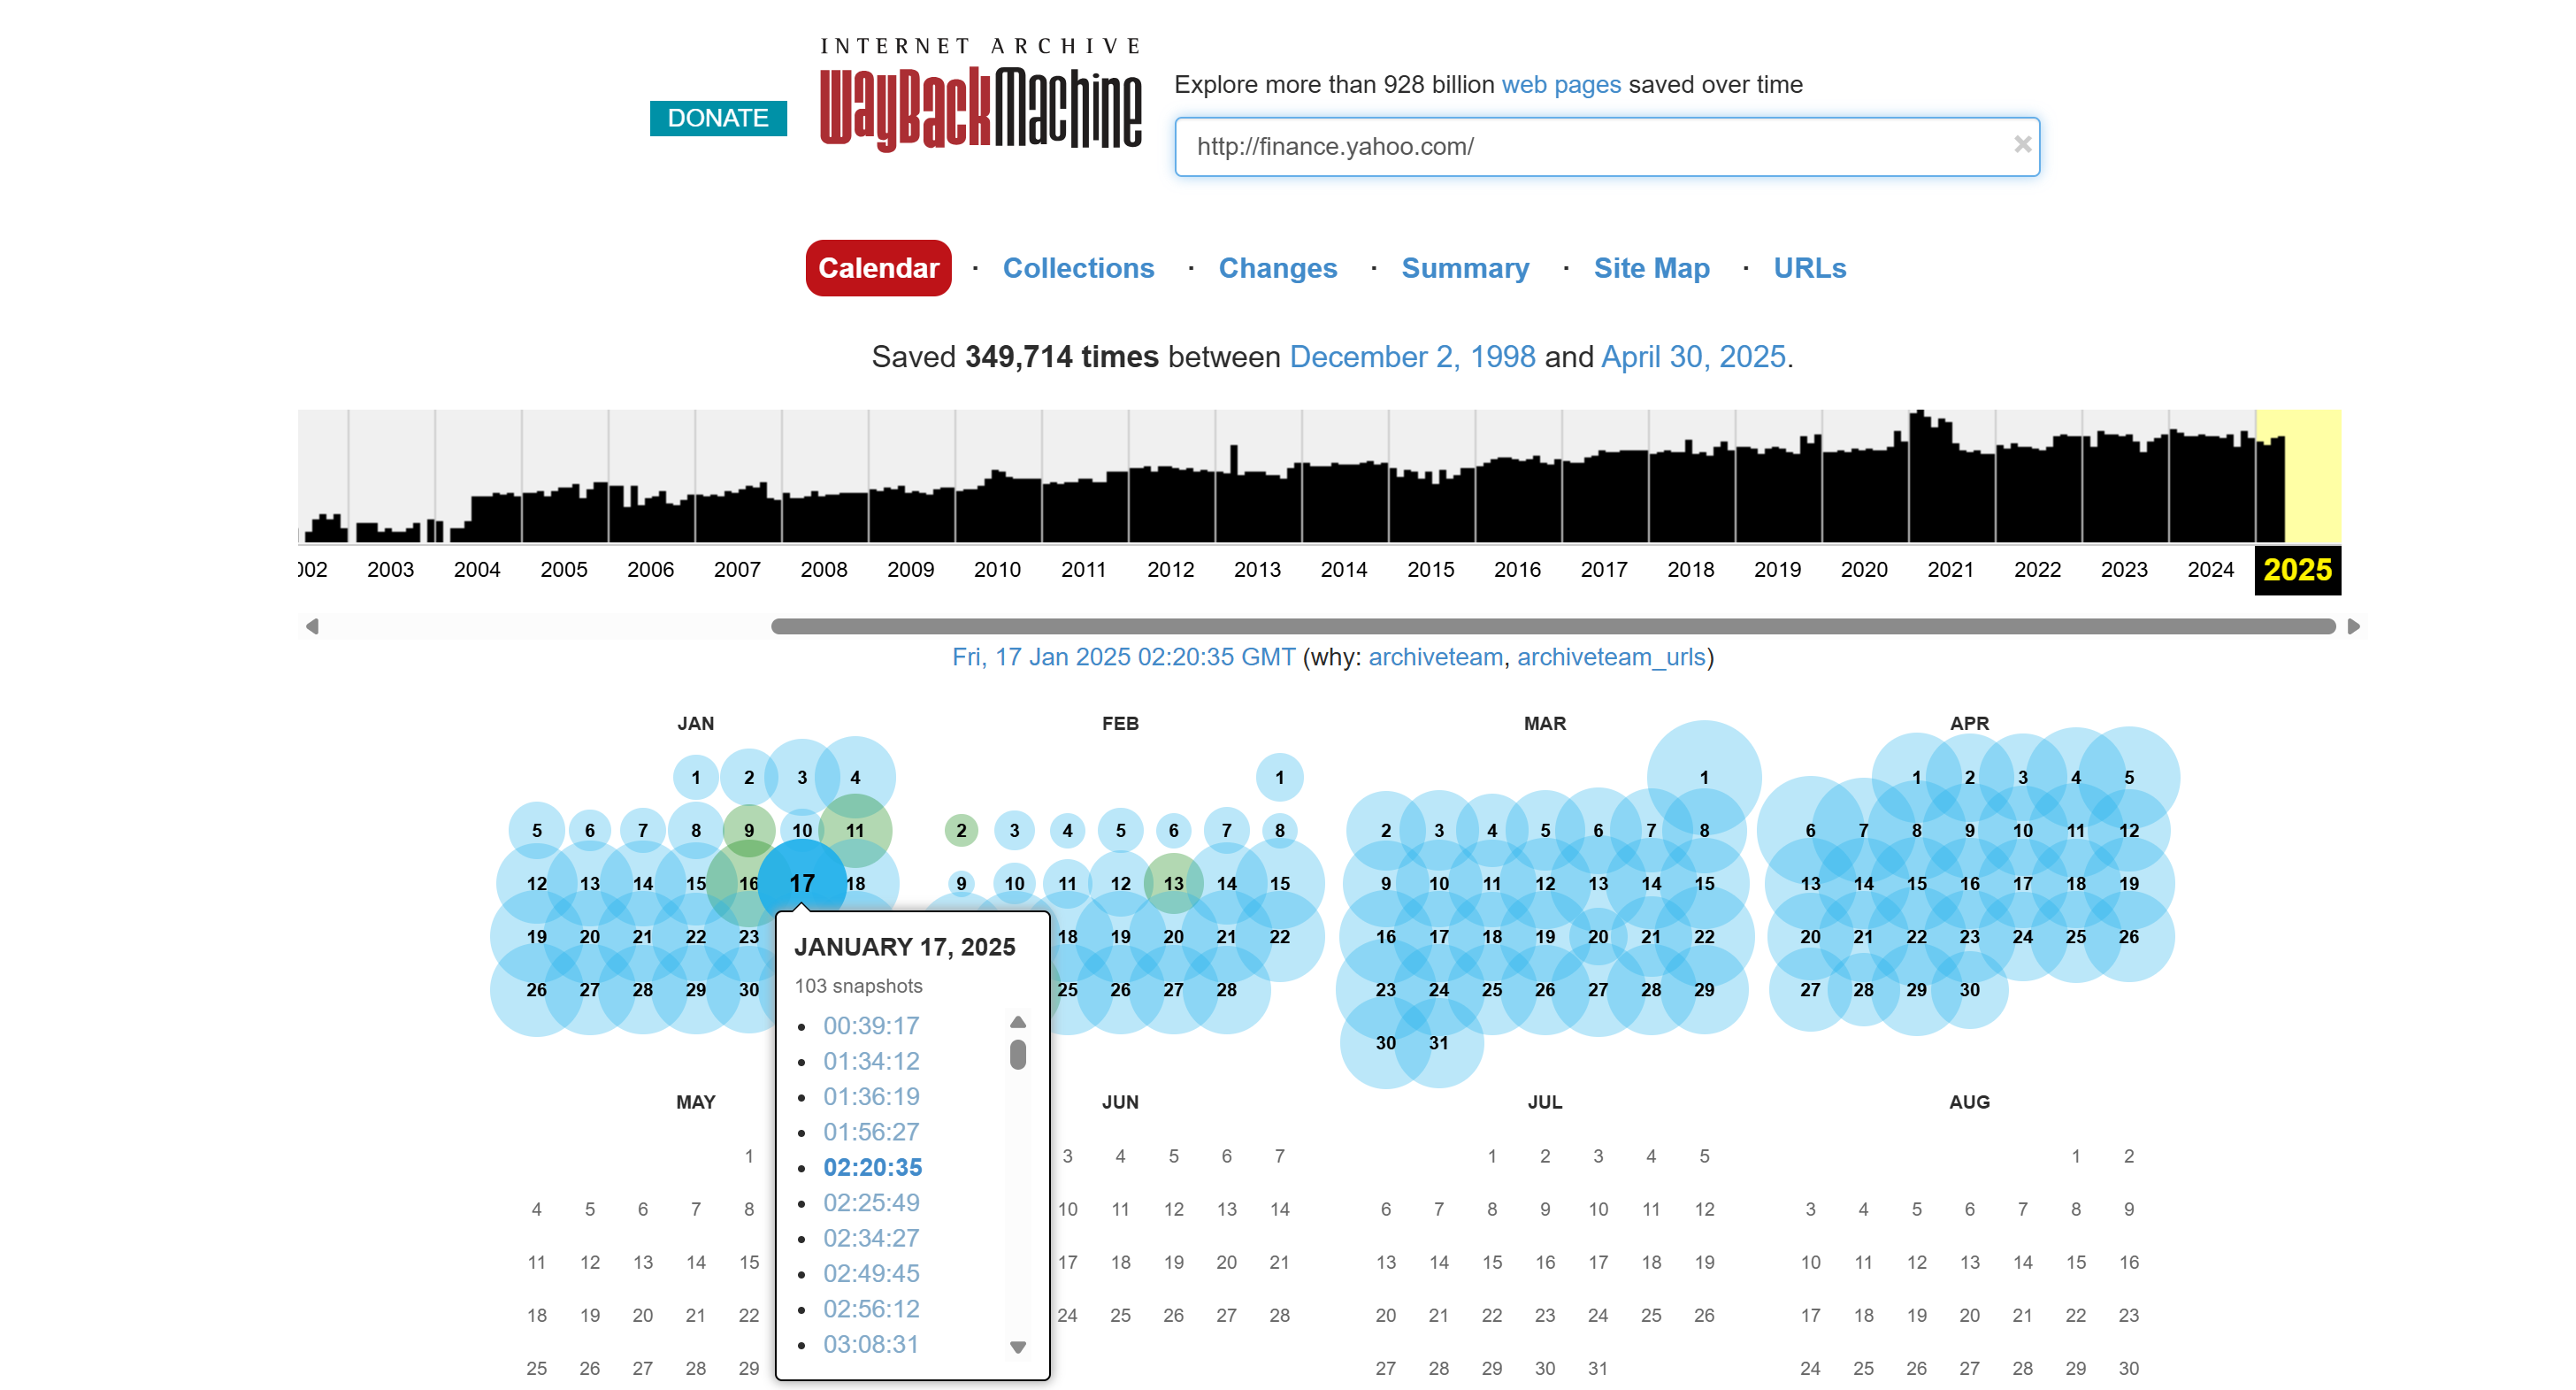Image resolution: width=2576 pixels, height=1390 pixels.
Task: Open the URLs tab
Action: 1809,268
